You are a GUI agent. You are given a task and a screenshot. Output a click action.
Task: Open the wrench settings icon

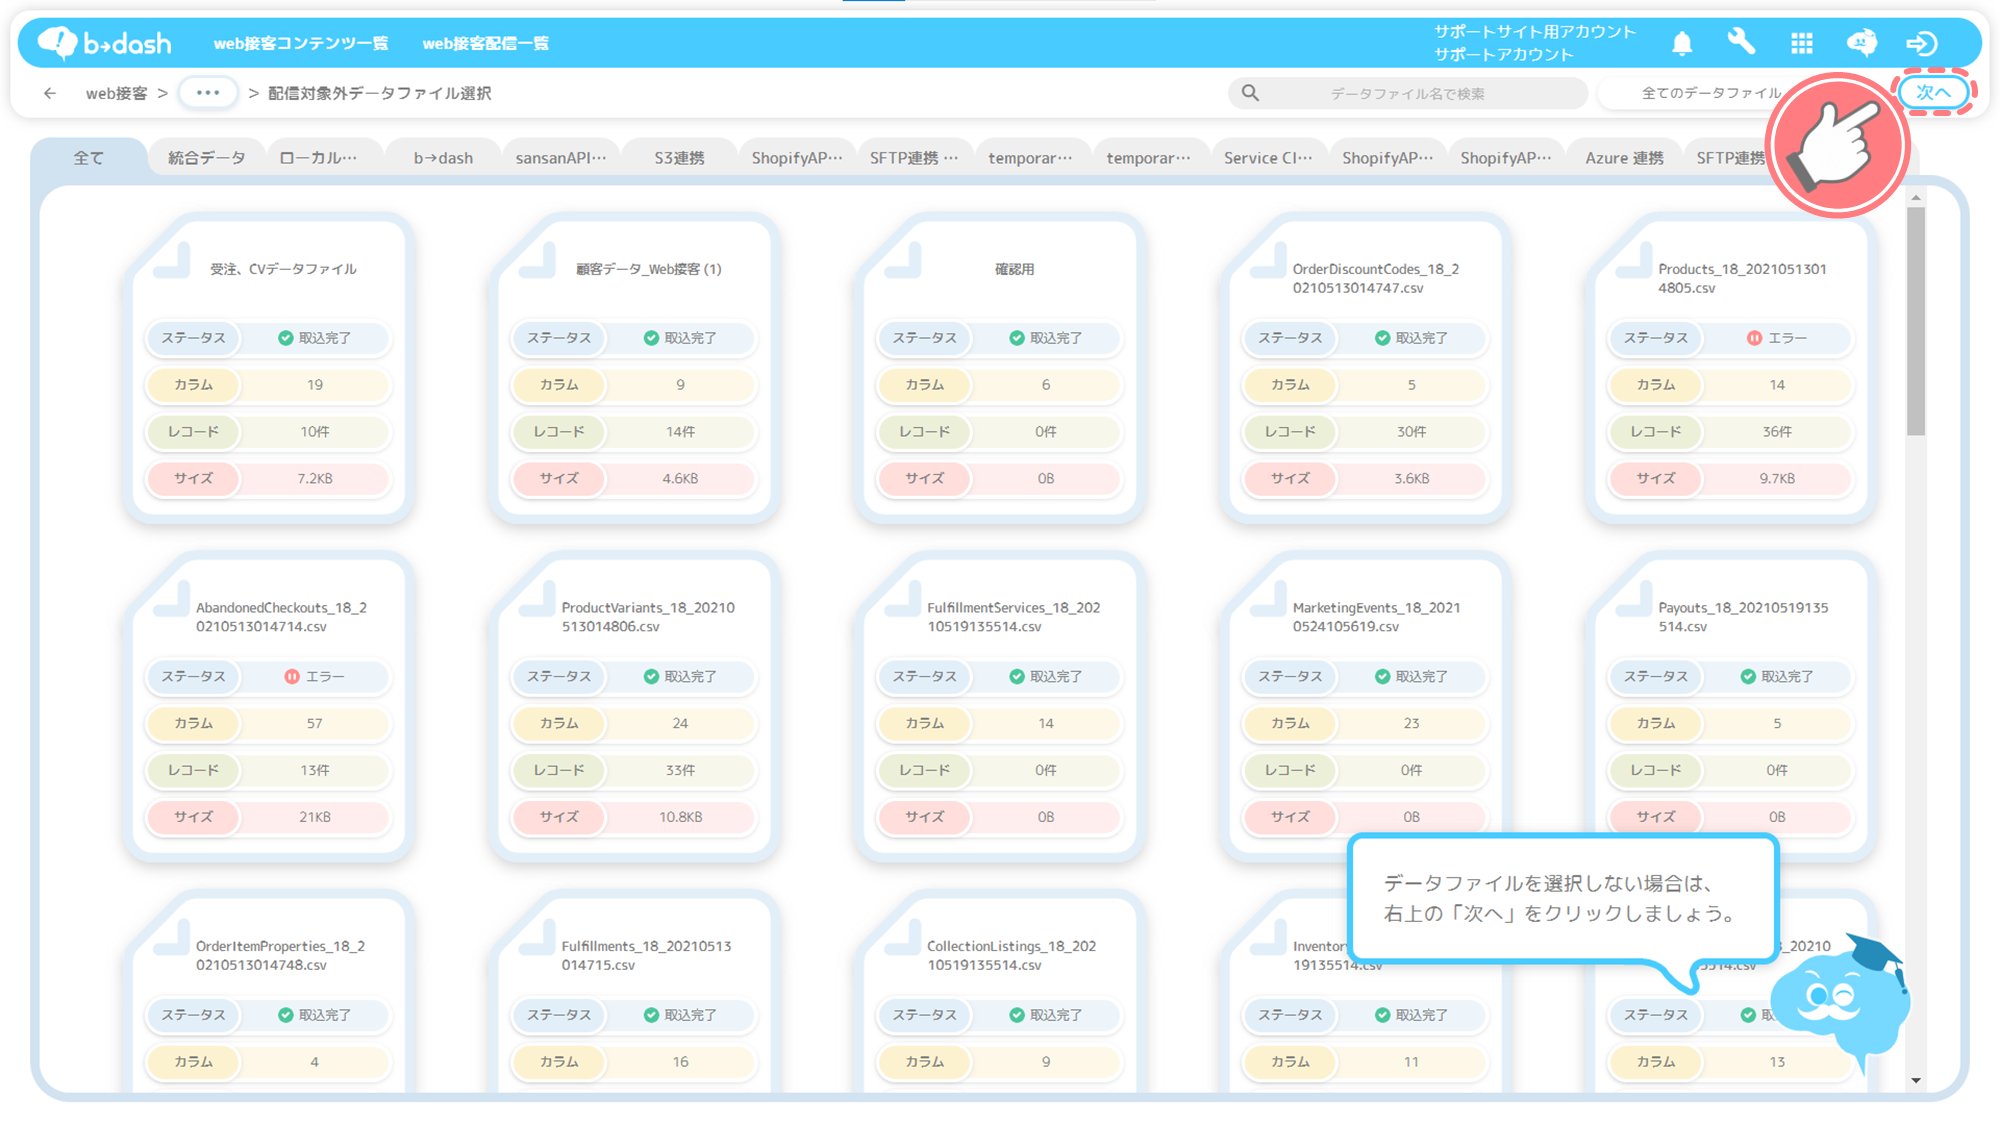1741,43
